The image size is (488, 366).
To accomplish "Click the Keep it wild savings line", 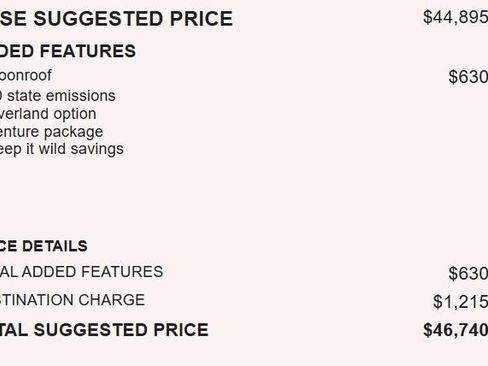I will tap(62, 149).
